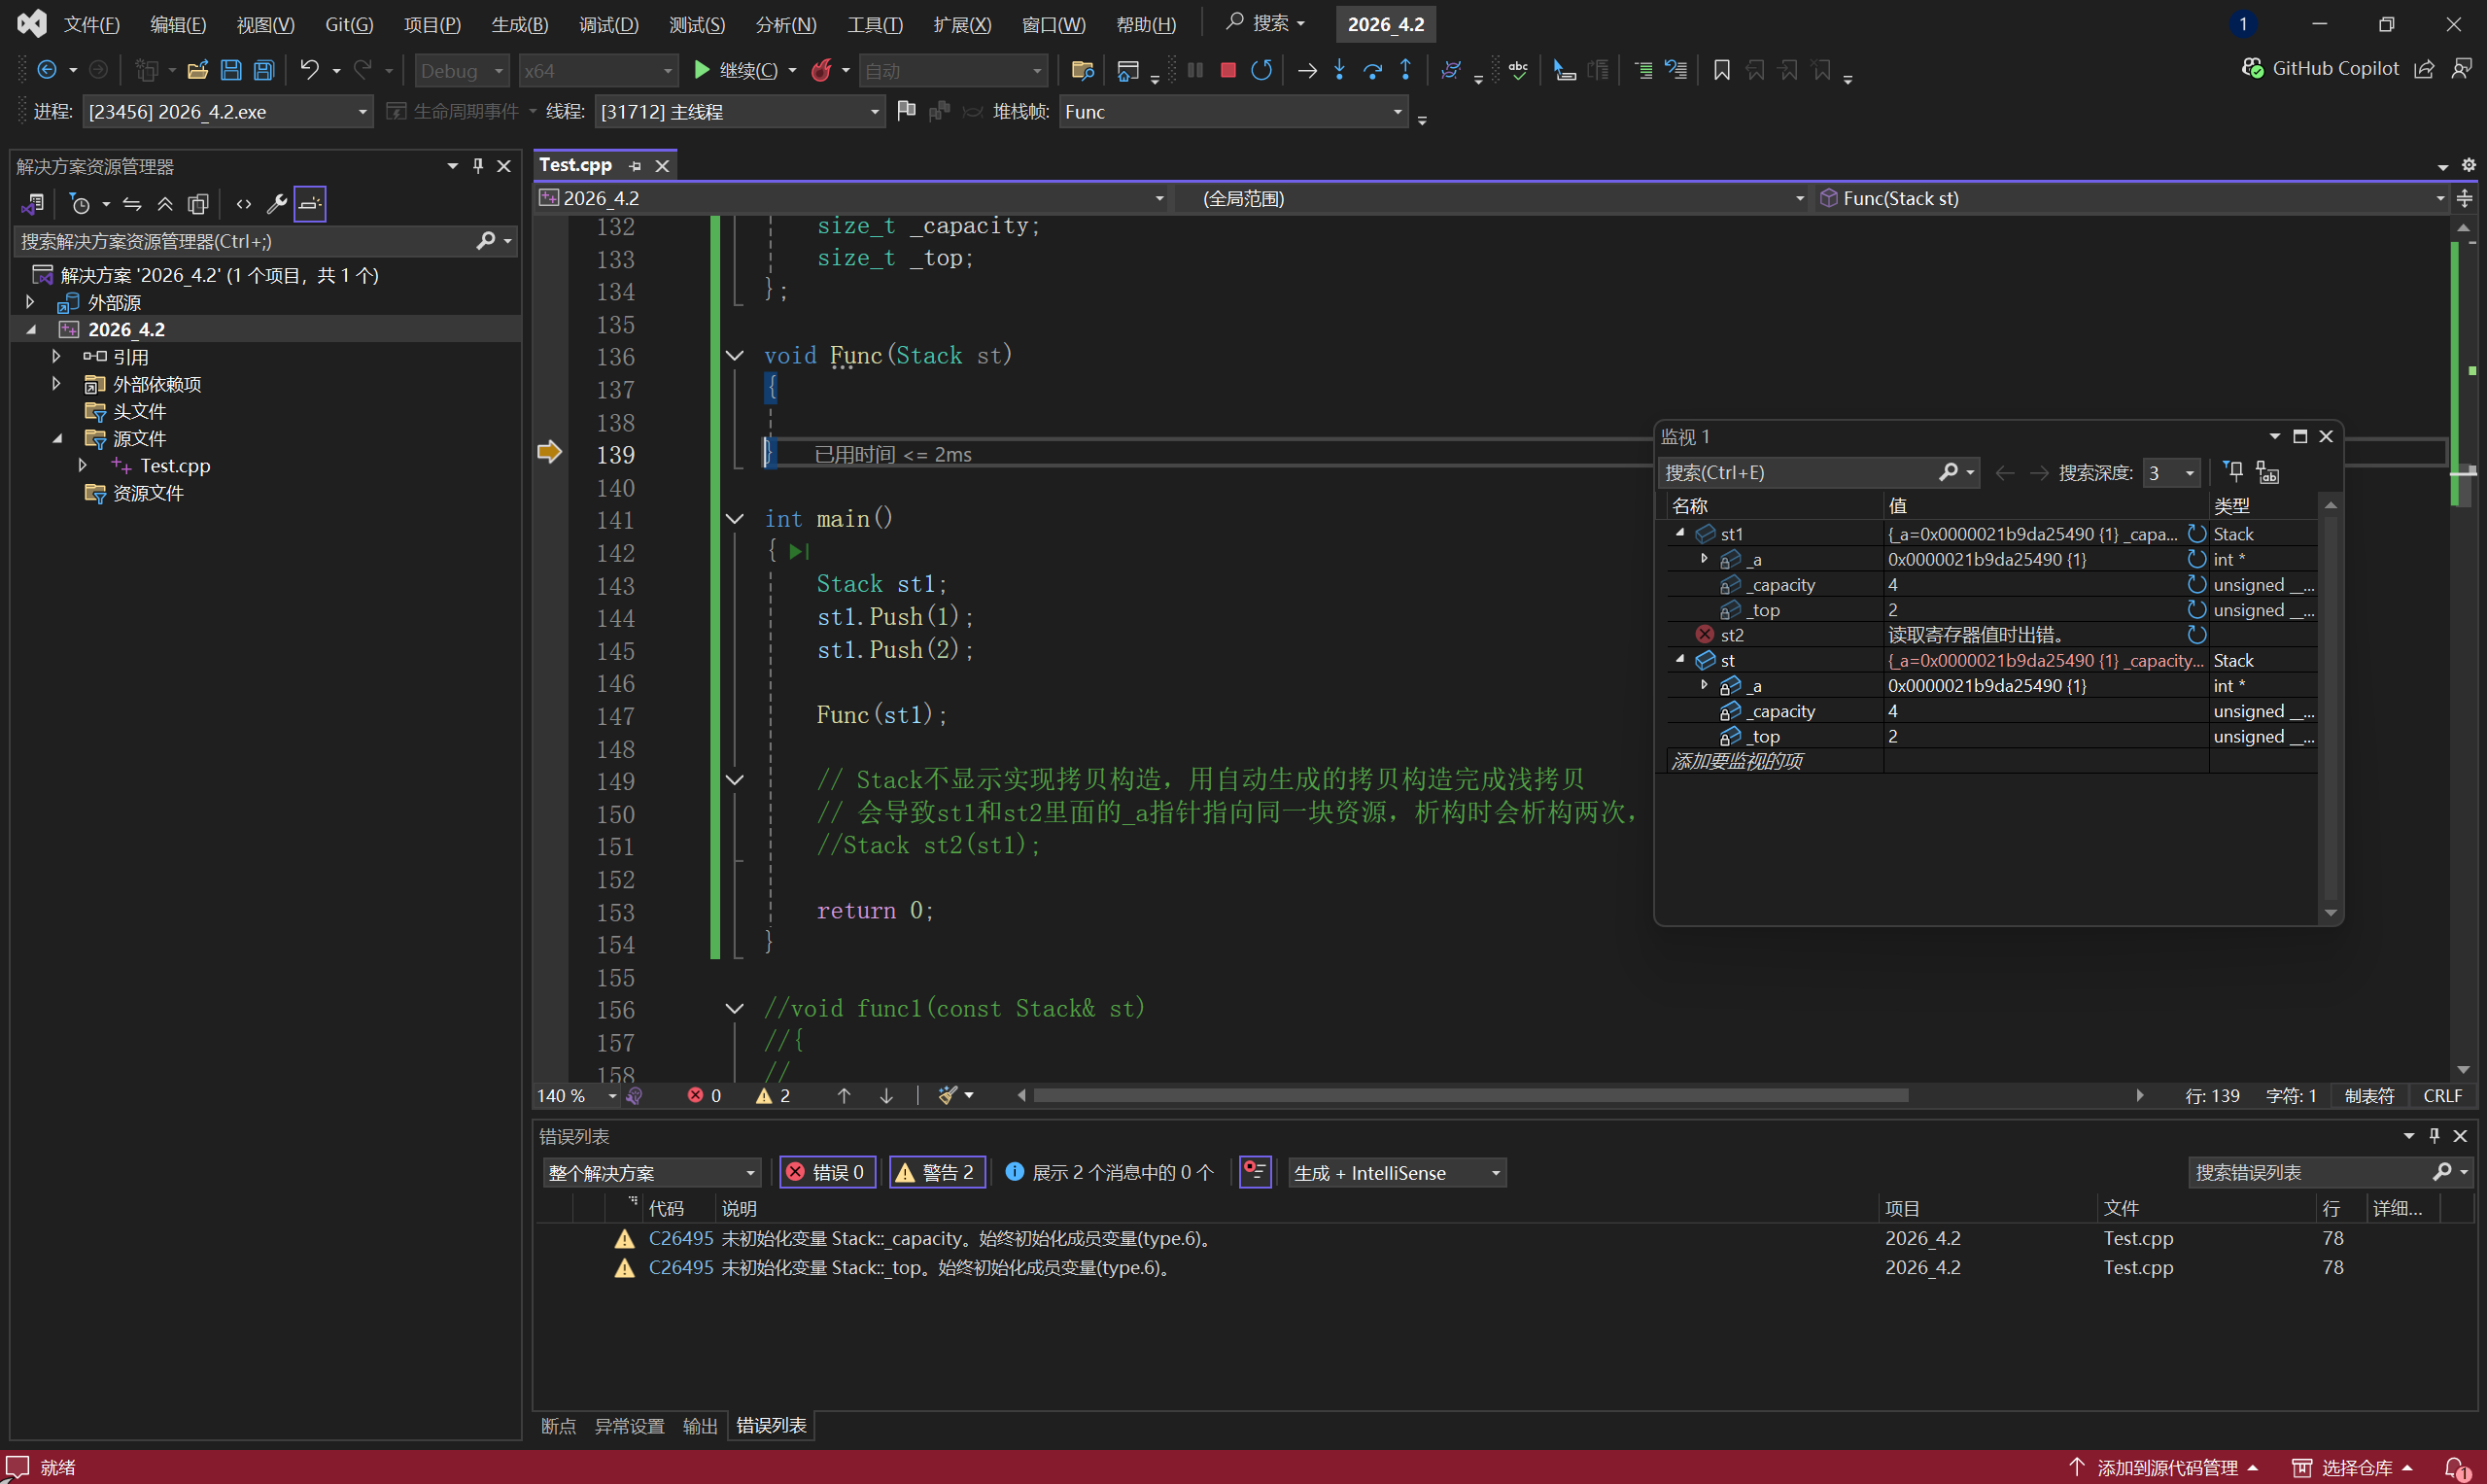Open the 调试(D) menu

[608, 24]
